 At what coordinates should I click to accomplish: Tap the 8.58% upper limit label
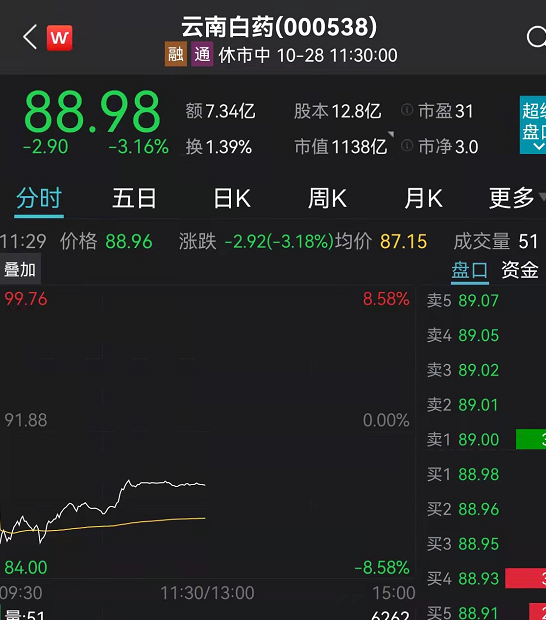pos(386,299)
